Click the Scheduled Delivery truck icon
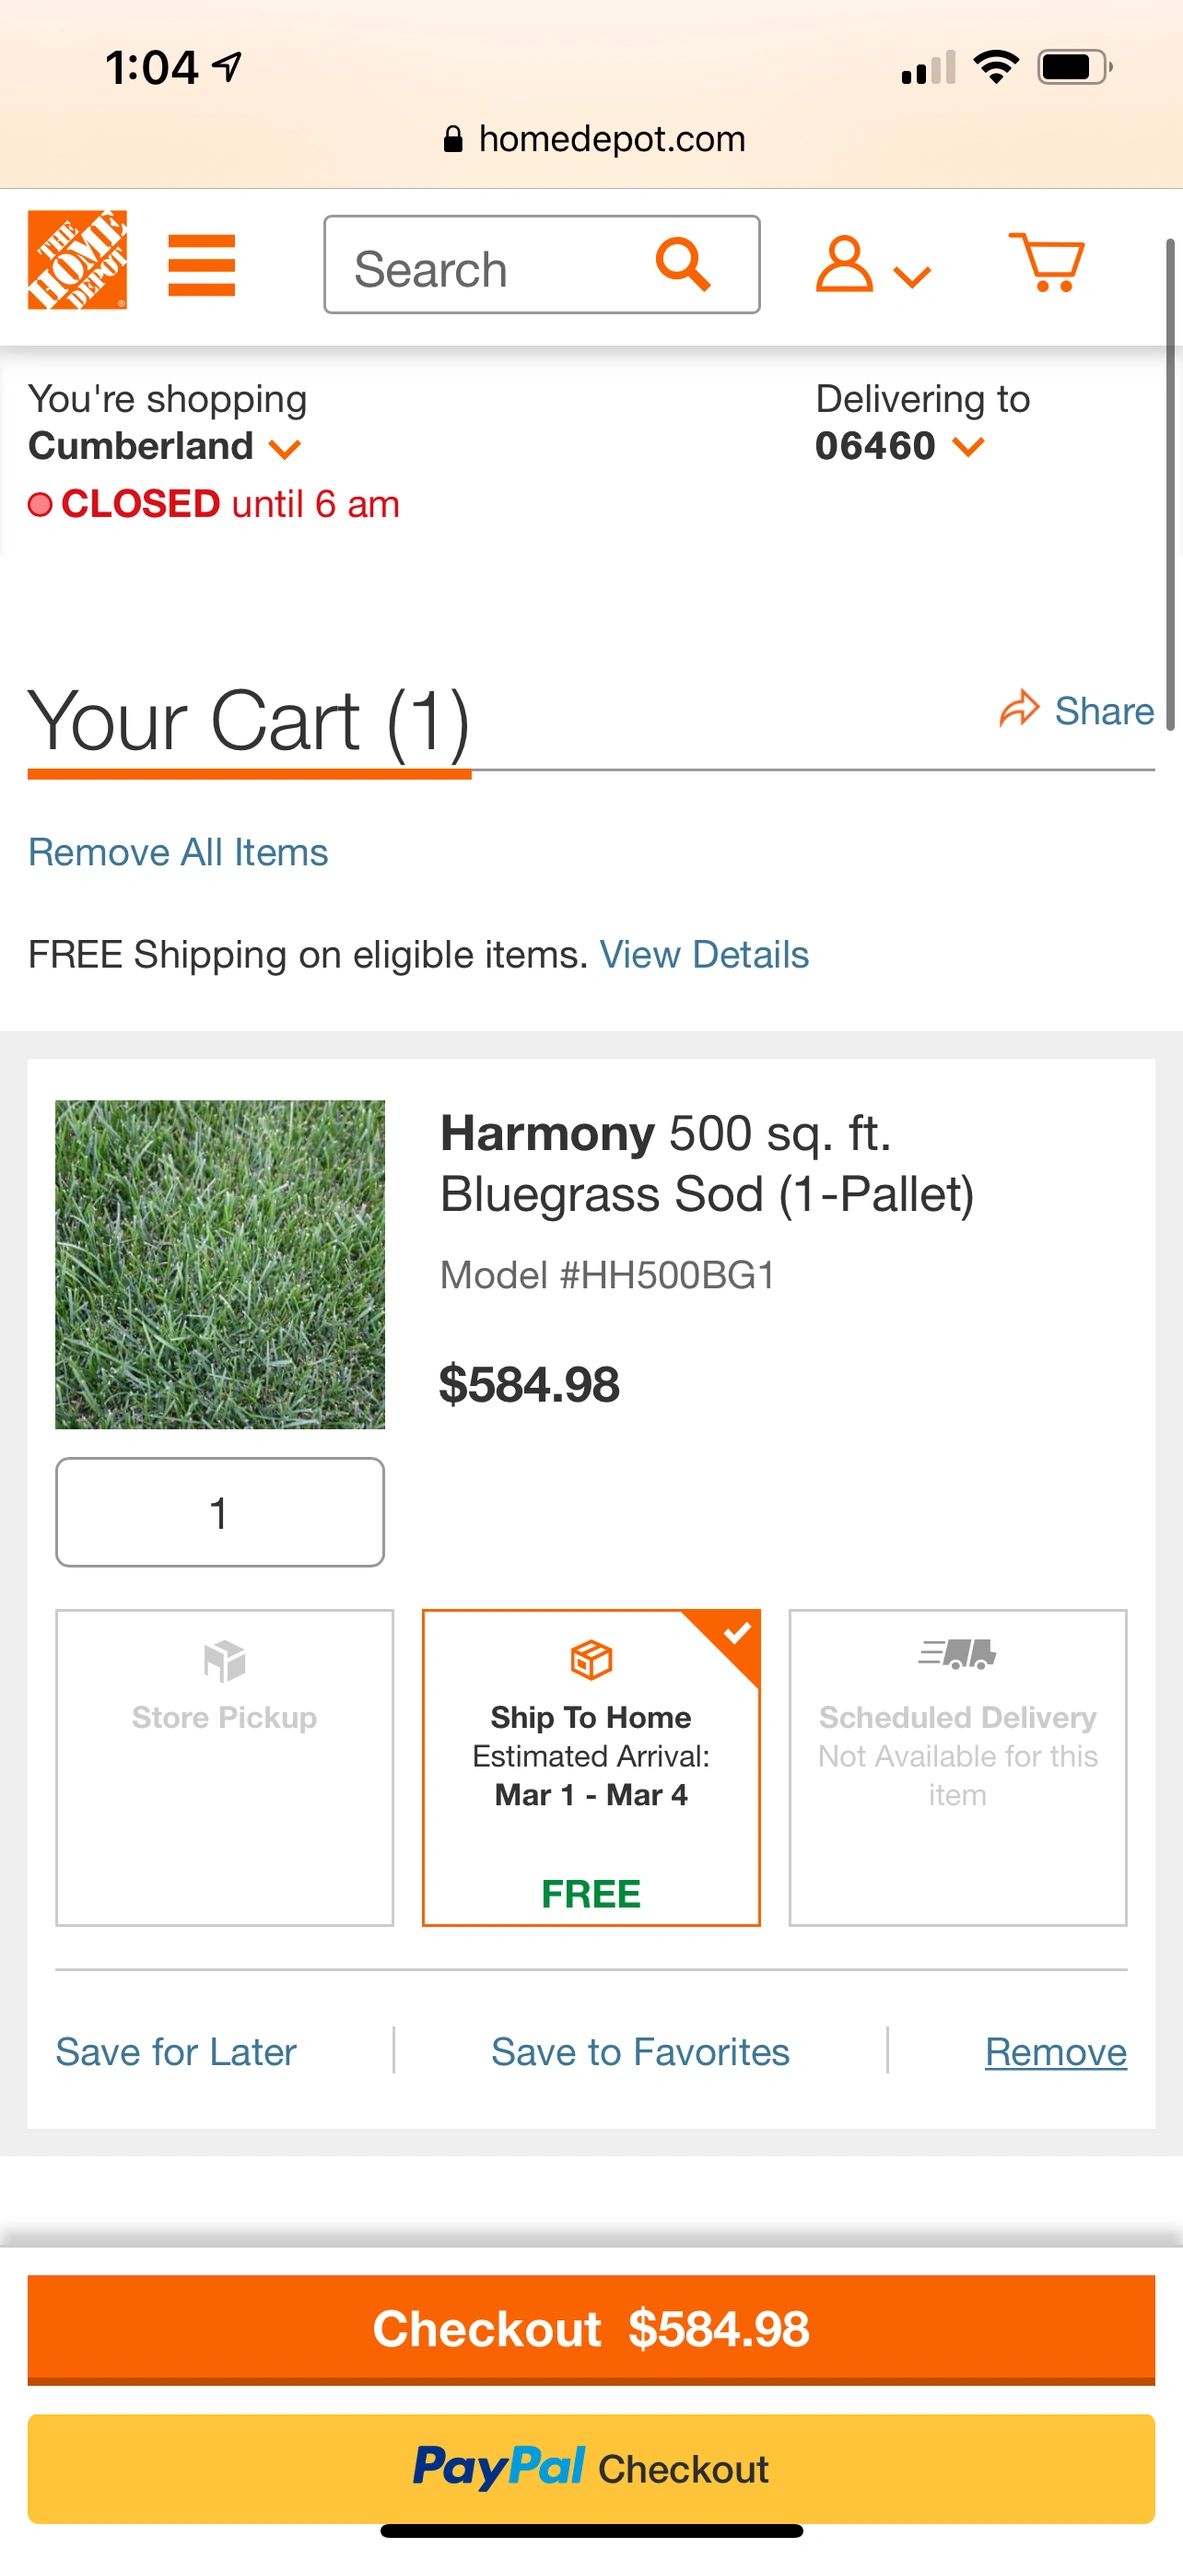This screenshot has height=2560, width=1183. pos(956,1652)
